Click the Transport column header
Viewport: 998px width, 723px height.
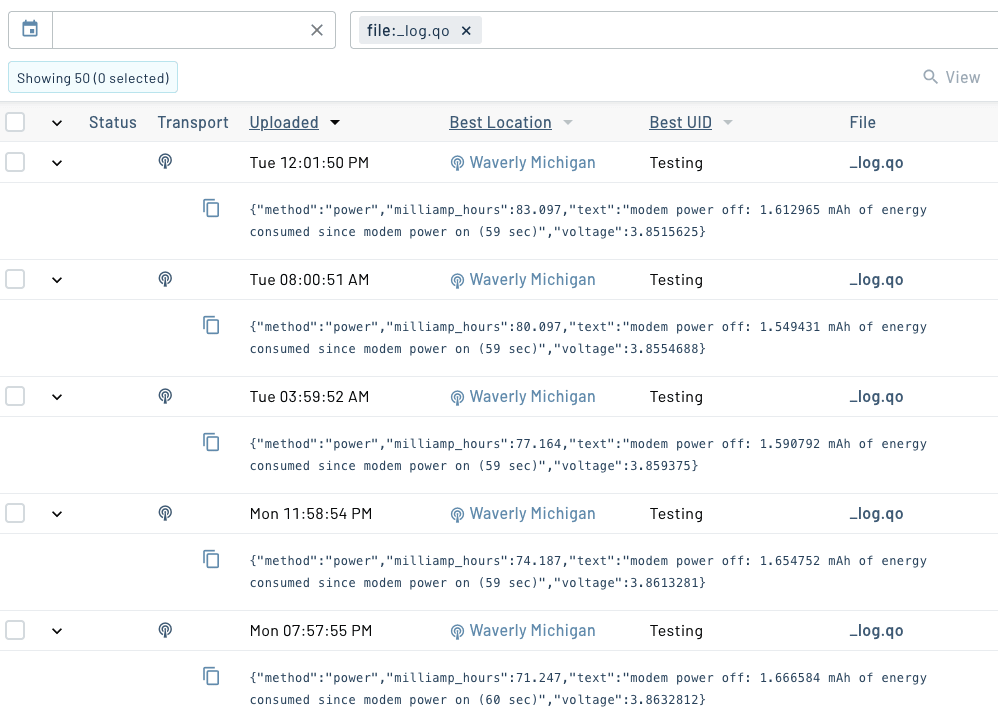(x=193, y=122)
